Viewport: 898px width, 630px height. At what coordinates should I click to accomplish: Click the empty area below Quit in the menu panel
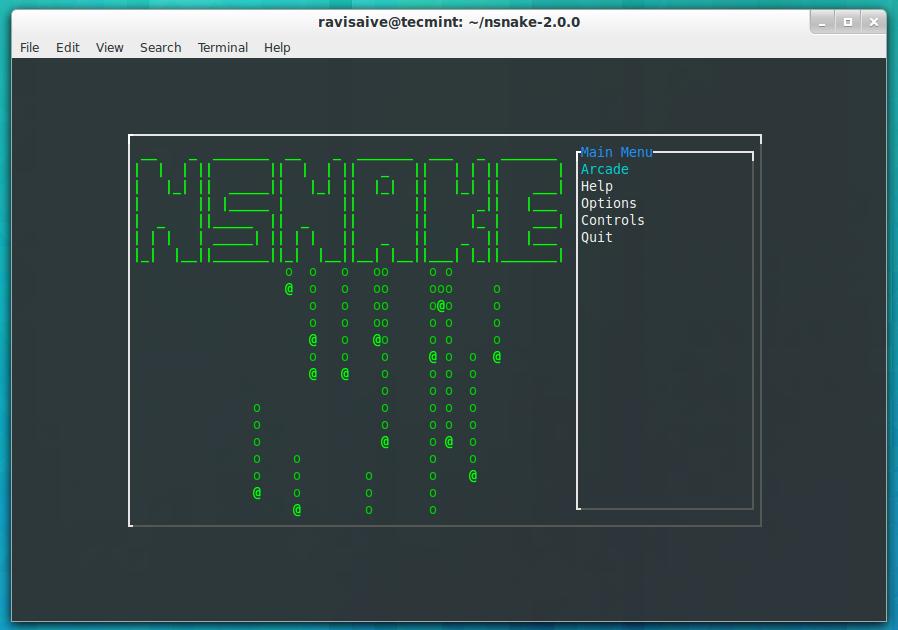click(665, 380)
